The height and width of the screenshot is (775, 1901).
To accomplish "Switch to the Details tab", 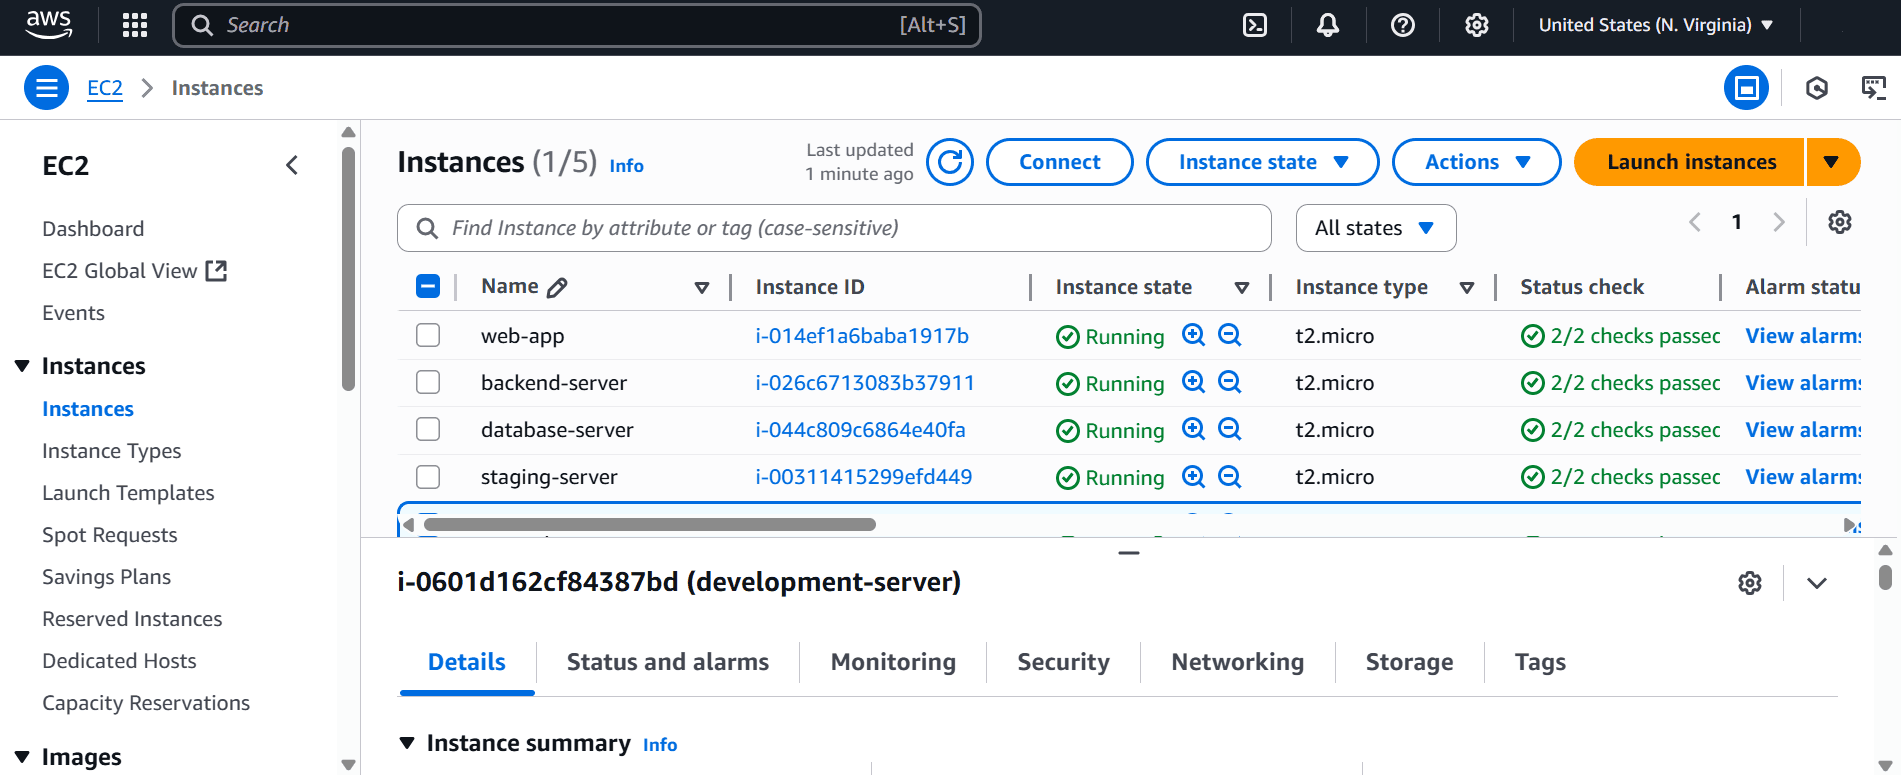I will 467,662.
